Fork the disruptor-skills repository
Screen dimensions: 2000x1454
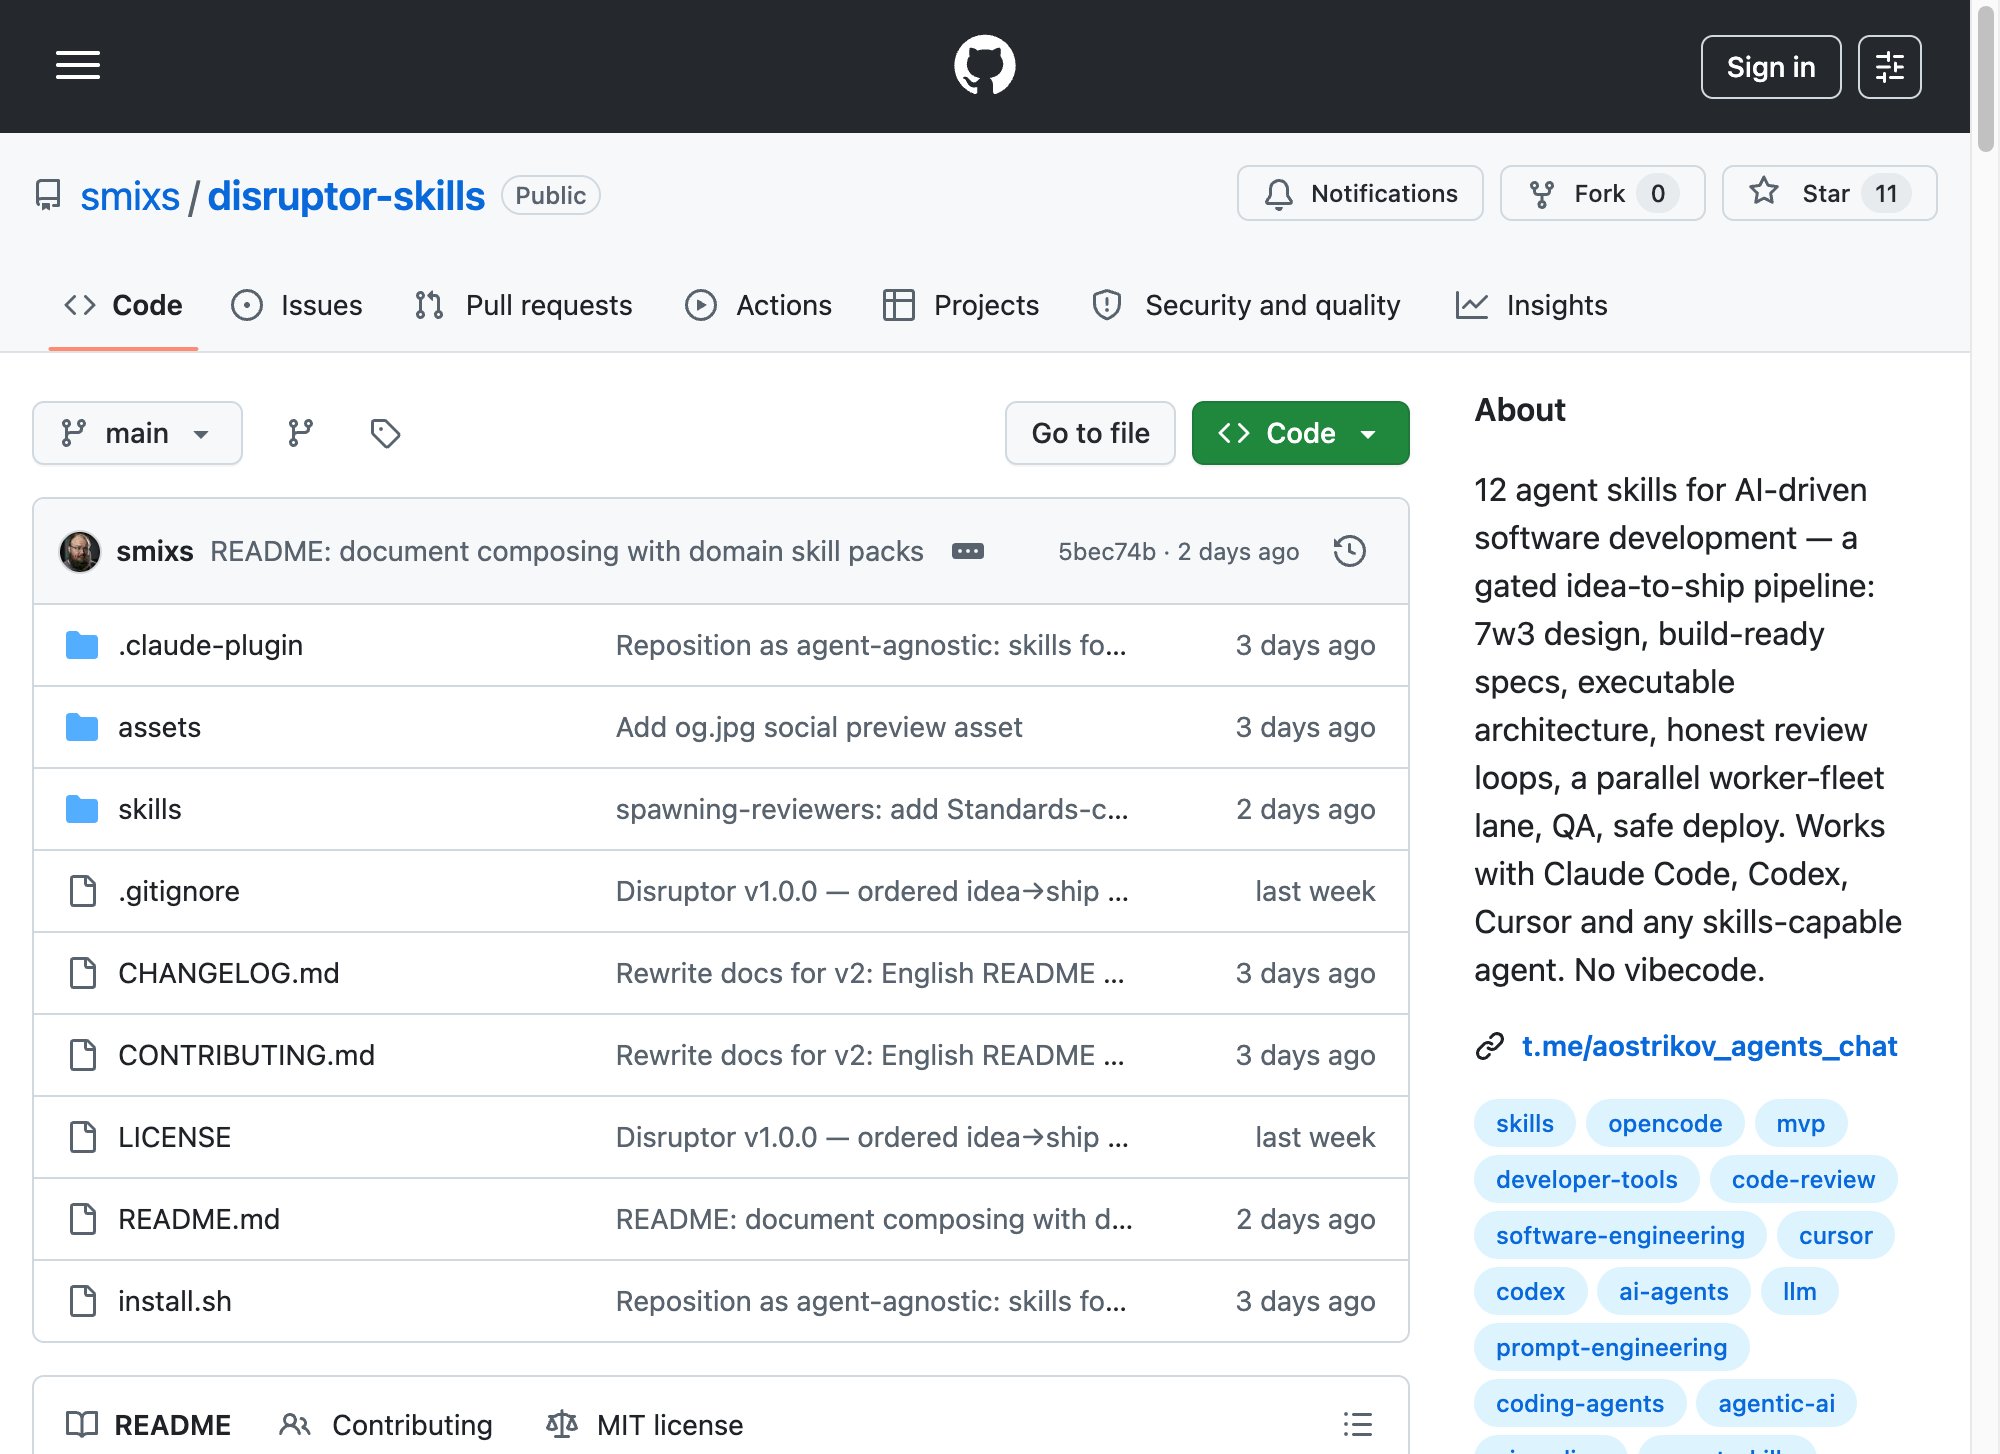tap(1602, 193)
